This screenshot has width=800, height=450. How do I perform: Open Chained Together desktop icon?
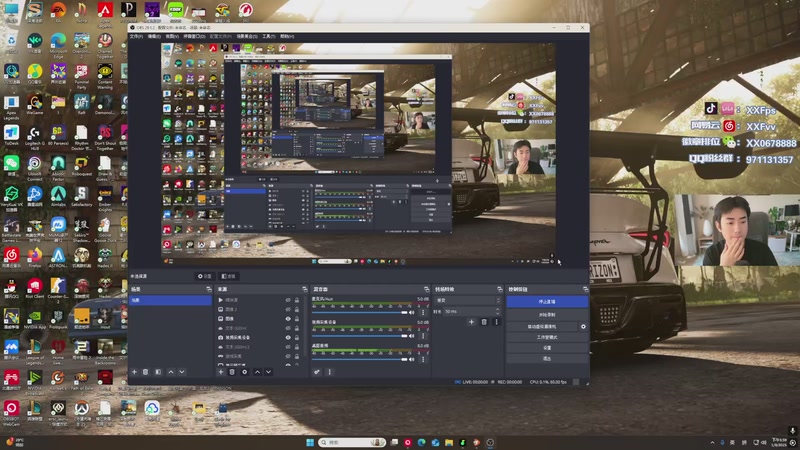(x=105, y=43)
